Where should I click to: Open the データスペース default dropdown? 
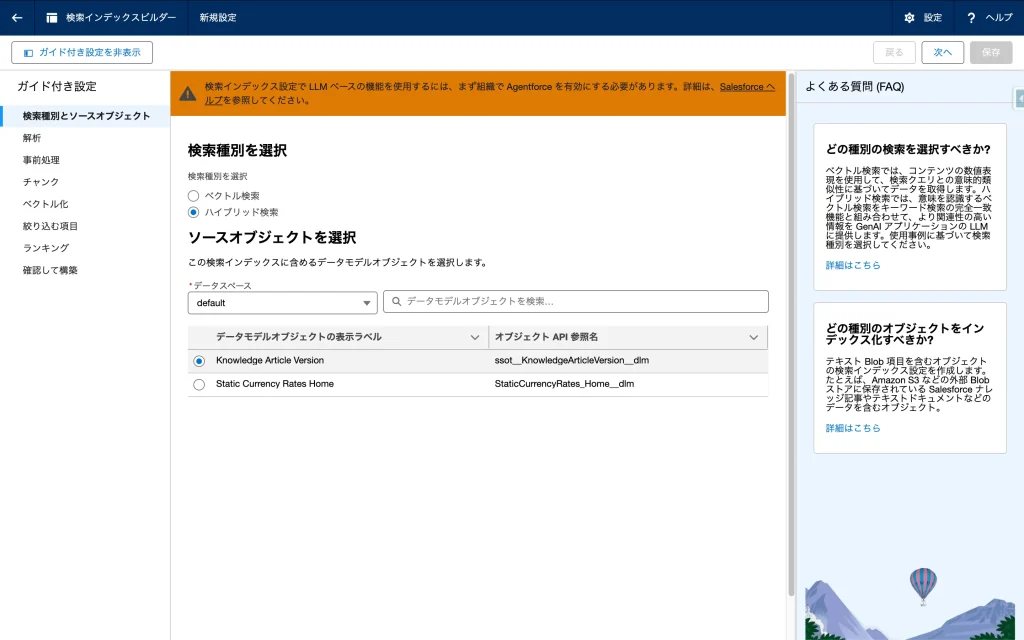tap(282, 302)
